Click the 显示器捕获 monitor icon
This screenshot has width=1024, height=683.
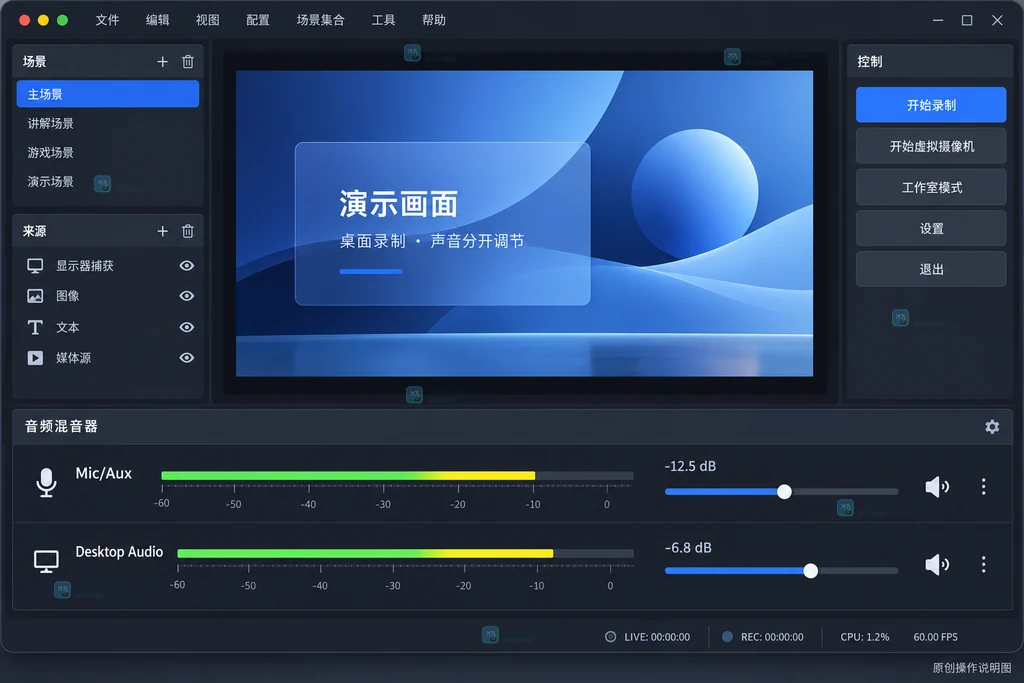pyautogui.click(x=35, y=266)
